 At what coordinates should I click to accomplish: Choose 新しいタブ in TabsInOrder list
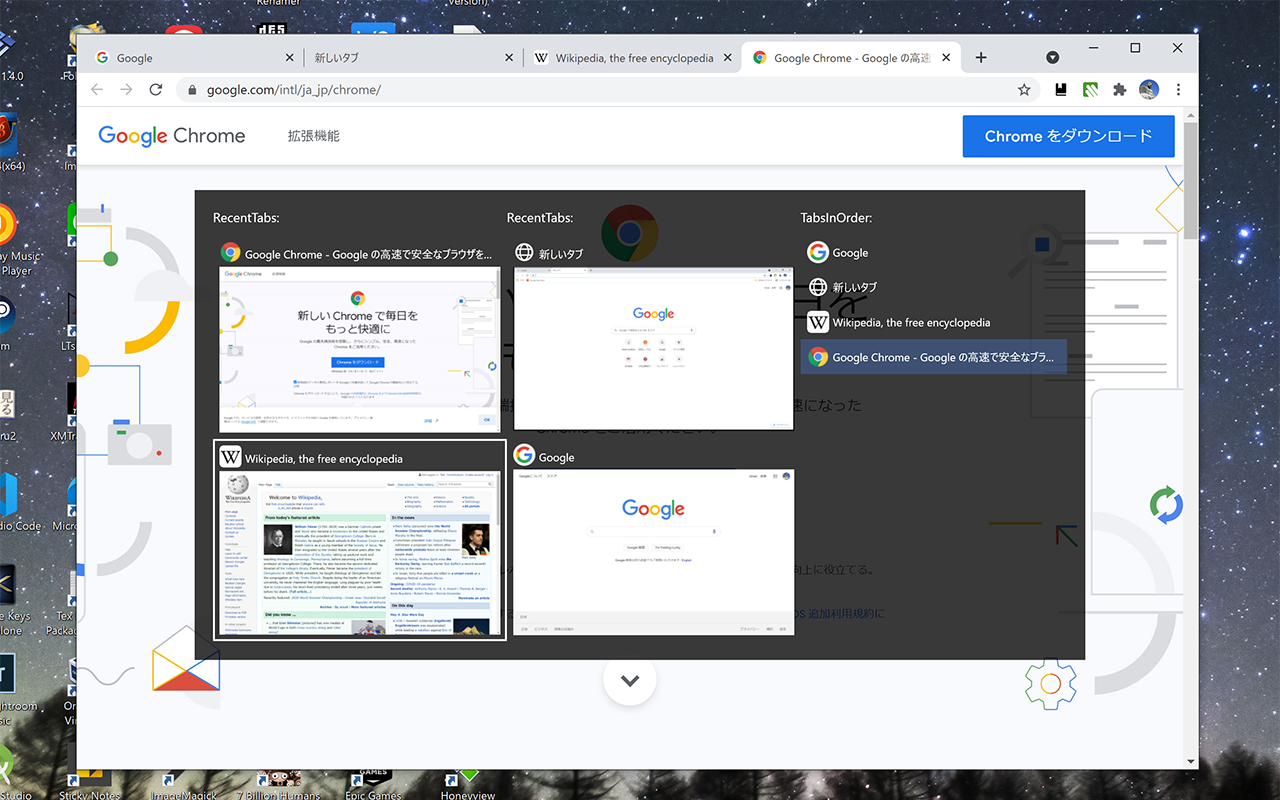[933, 287]
